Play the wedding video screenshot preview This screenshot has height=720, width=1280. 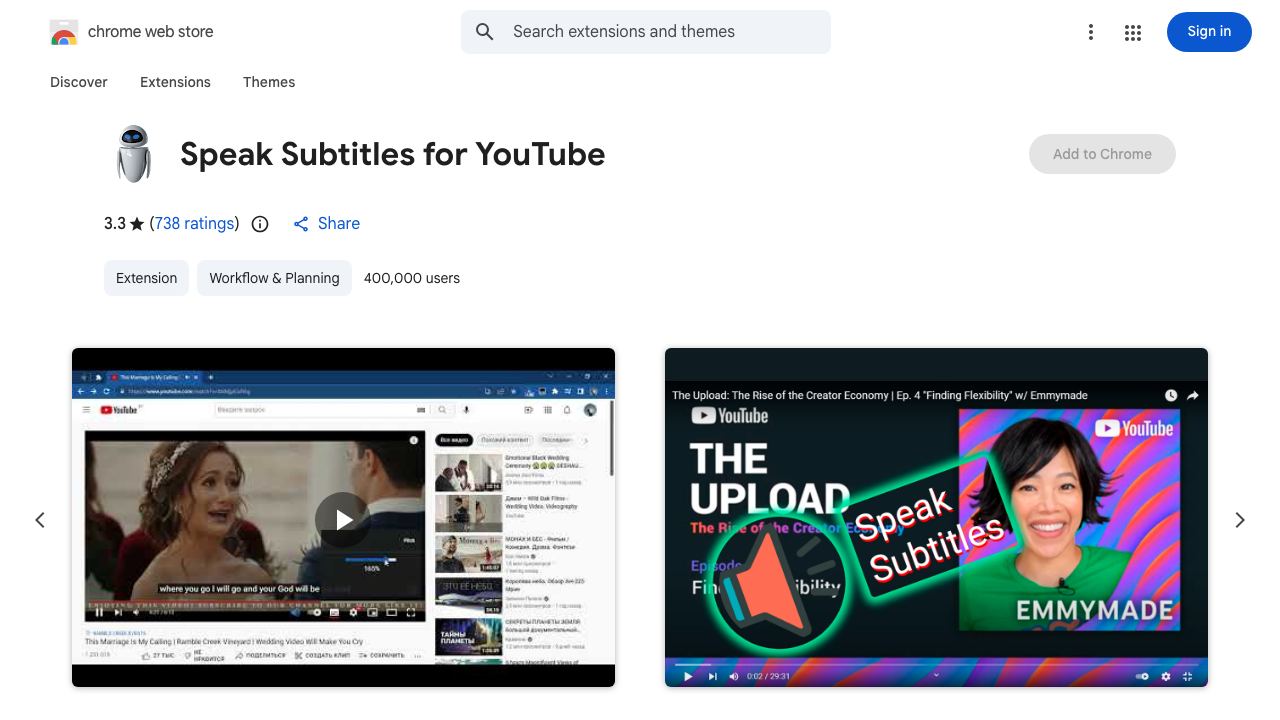pos(343,520)
